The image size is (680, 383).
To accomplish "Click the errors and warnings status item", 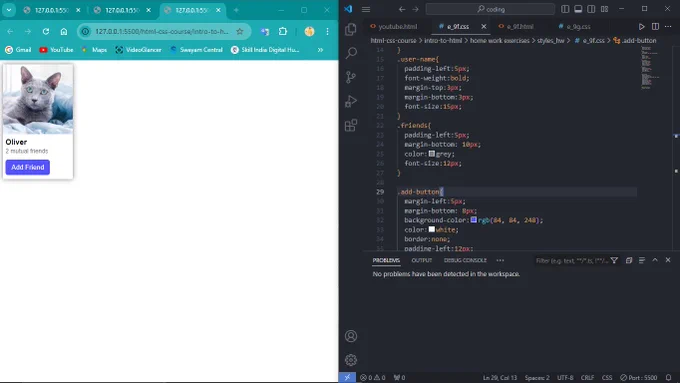I will pyautogui.click(x=373, y=377).
